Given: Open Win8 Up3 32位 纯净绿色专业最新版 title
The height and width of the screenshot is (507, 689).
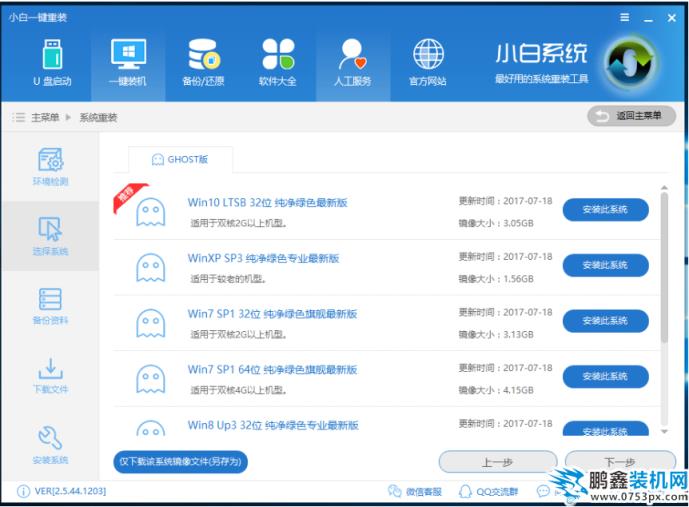Looking at the screenshot, I should 273,425.
